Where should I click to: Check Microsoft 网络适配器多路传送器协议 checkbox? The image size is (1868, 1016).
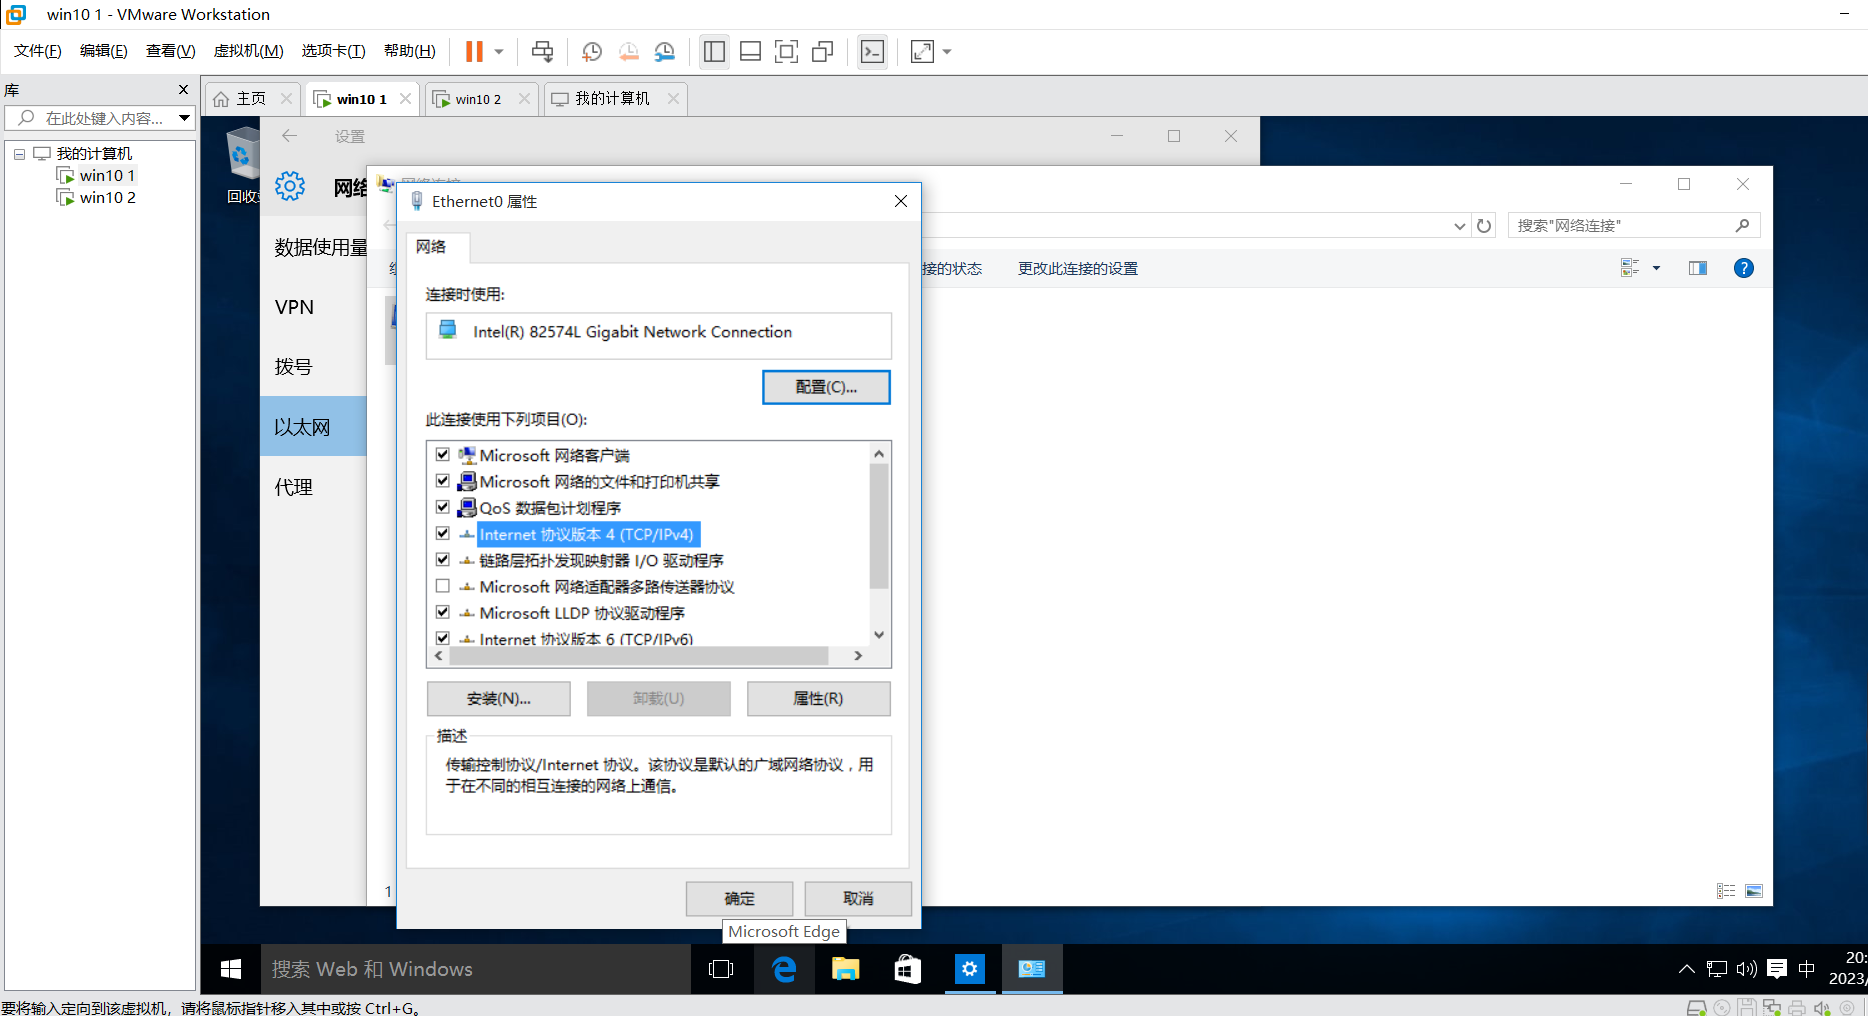coord(443,586)
